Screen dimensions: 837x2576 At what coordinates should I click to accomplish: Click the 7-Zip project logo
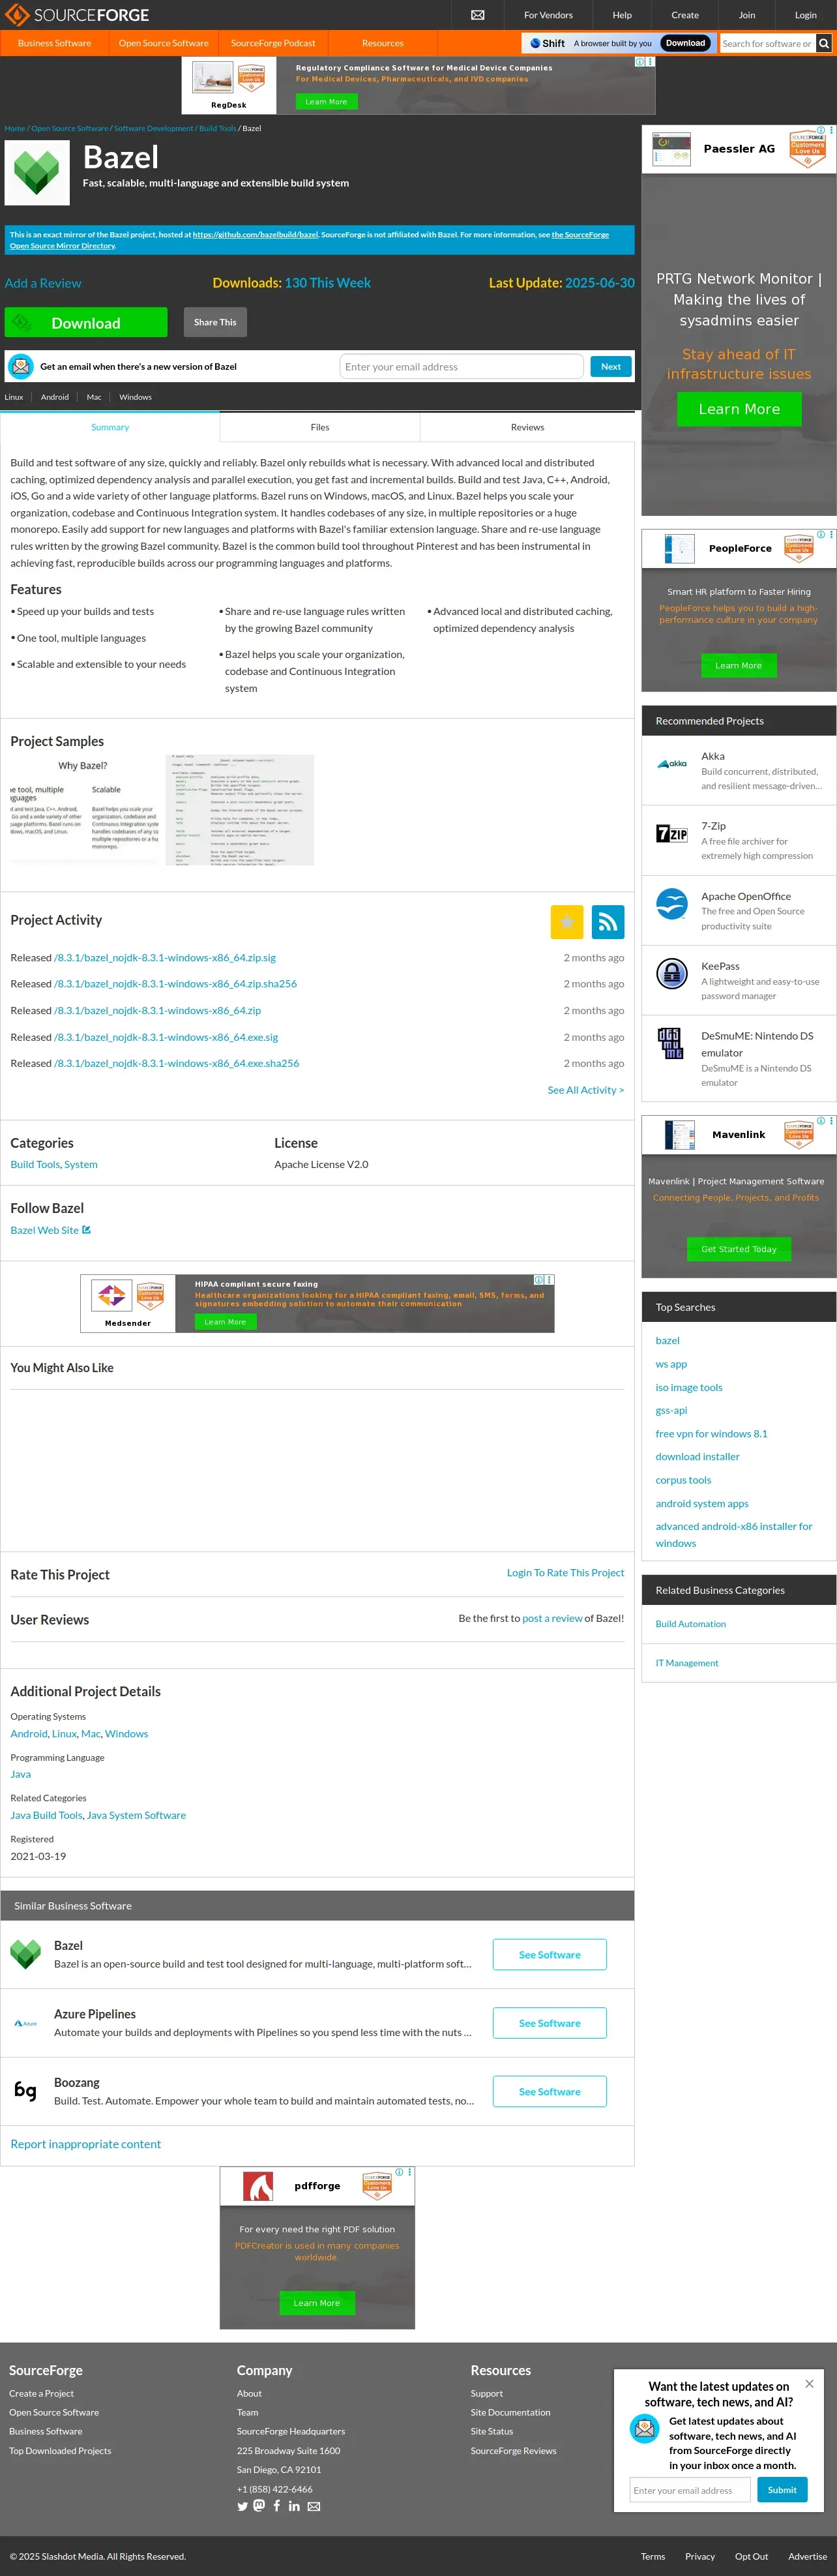(x=672, y=833)
